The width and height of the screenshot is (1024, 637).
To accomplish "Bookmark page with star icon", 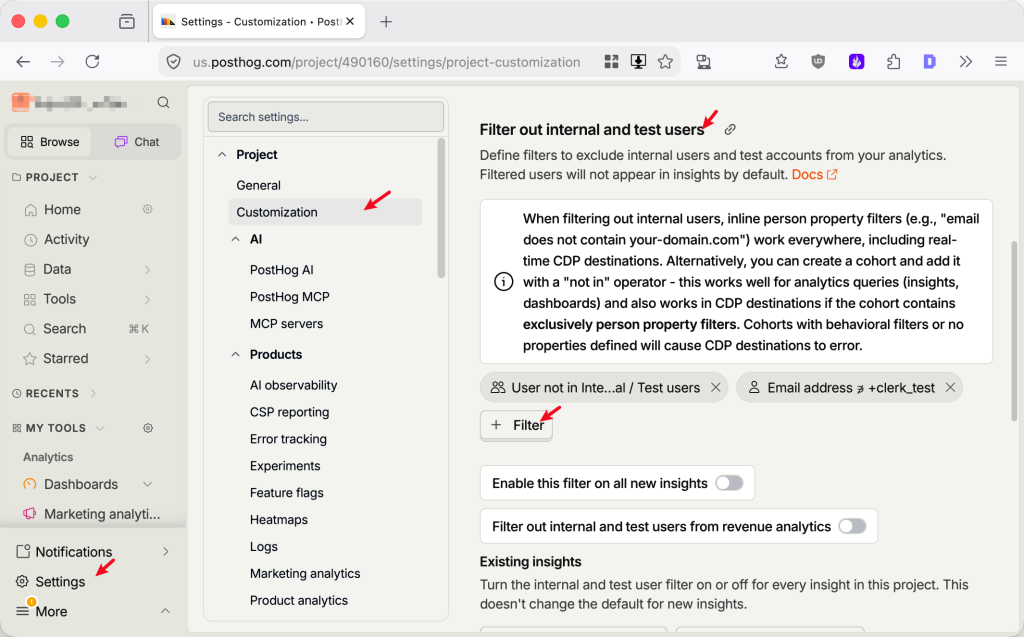I will (x=665, y=61).
